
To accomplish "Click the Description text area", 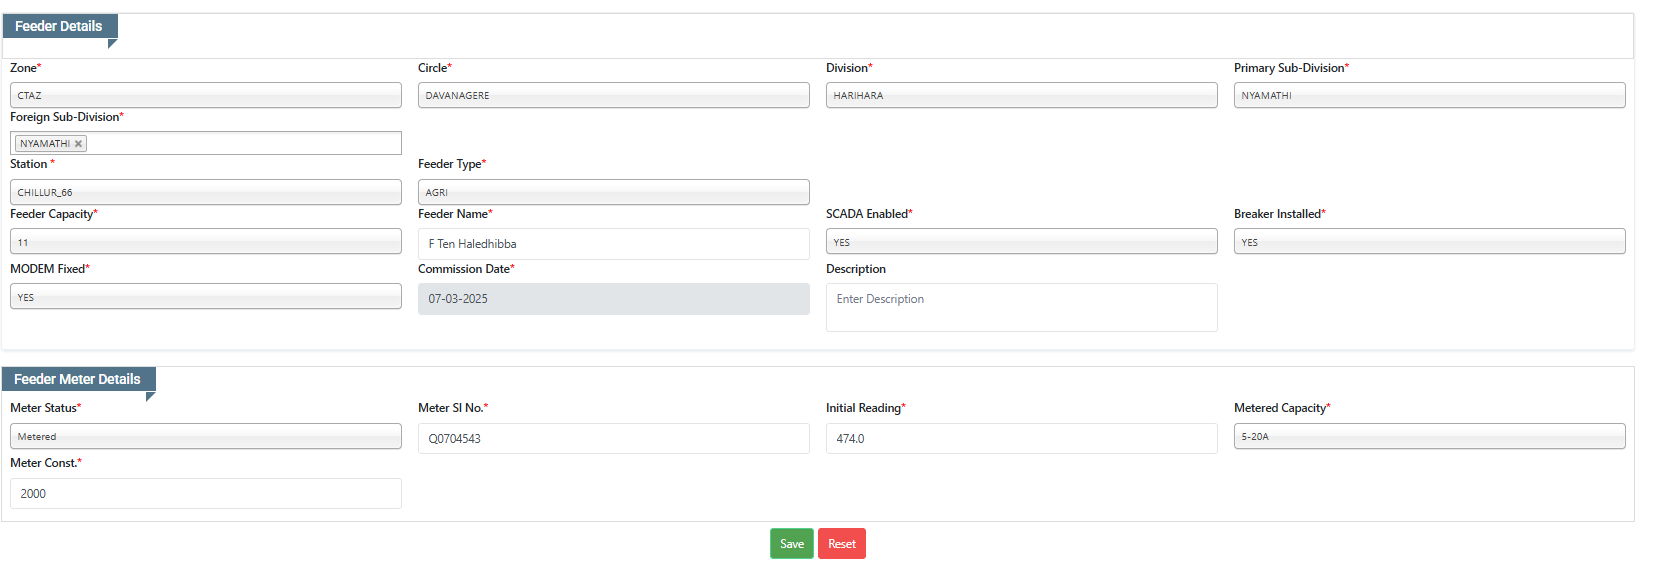I will point(1022,307).
